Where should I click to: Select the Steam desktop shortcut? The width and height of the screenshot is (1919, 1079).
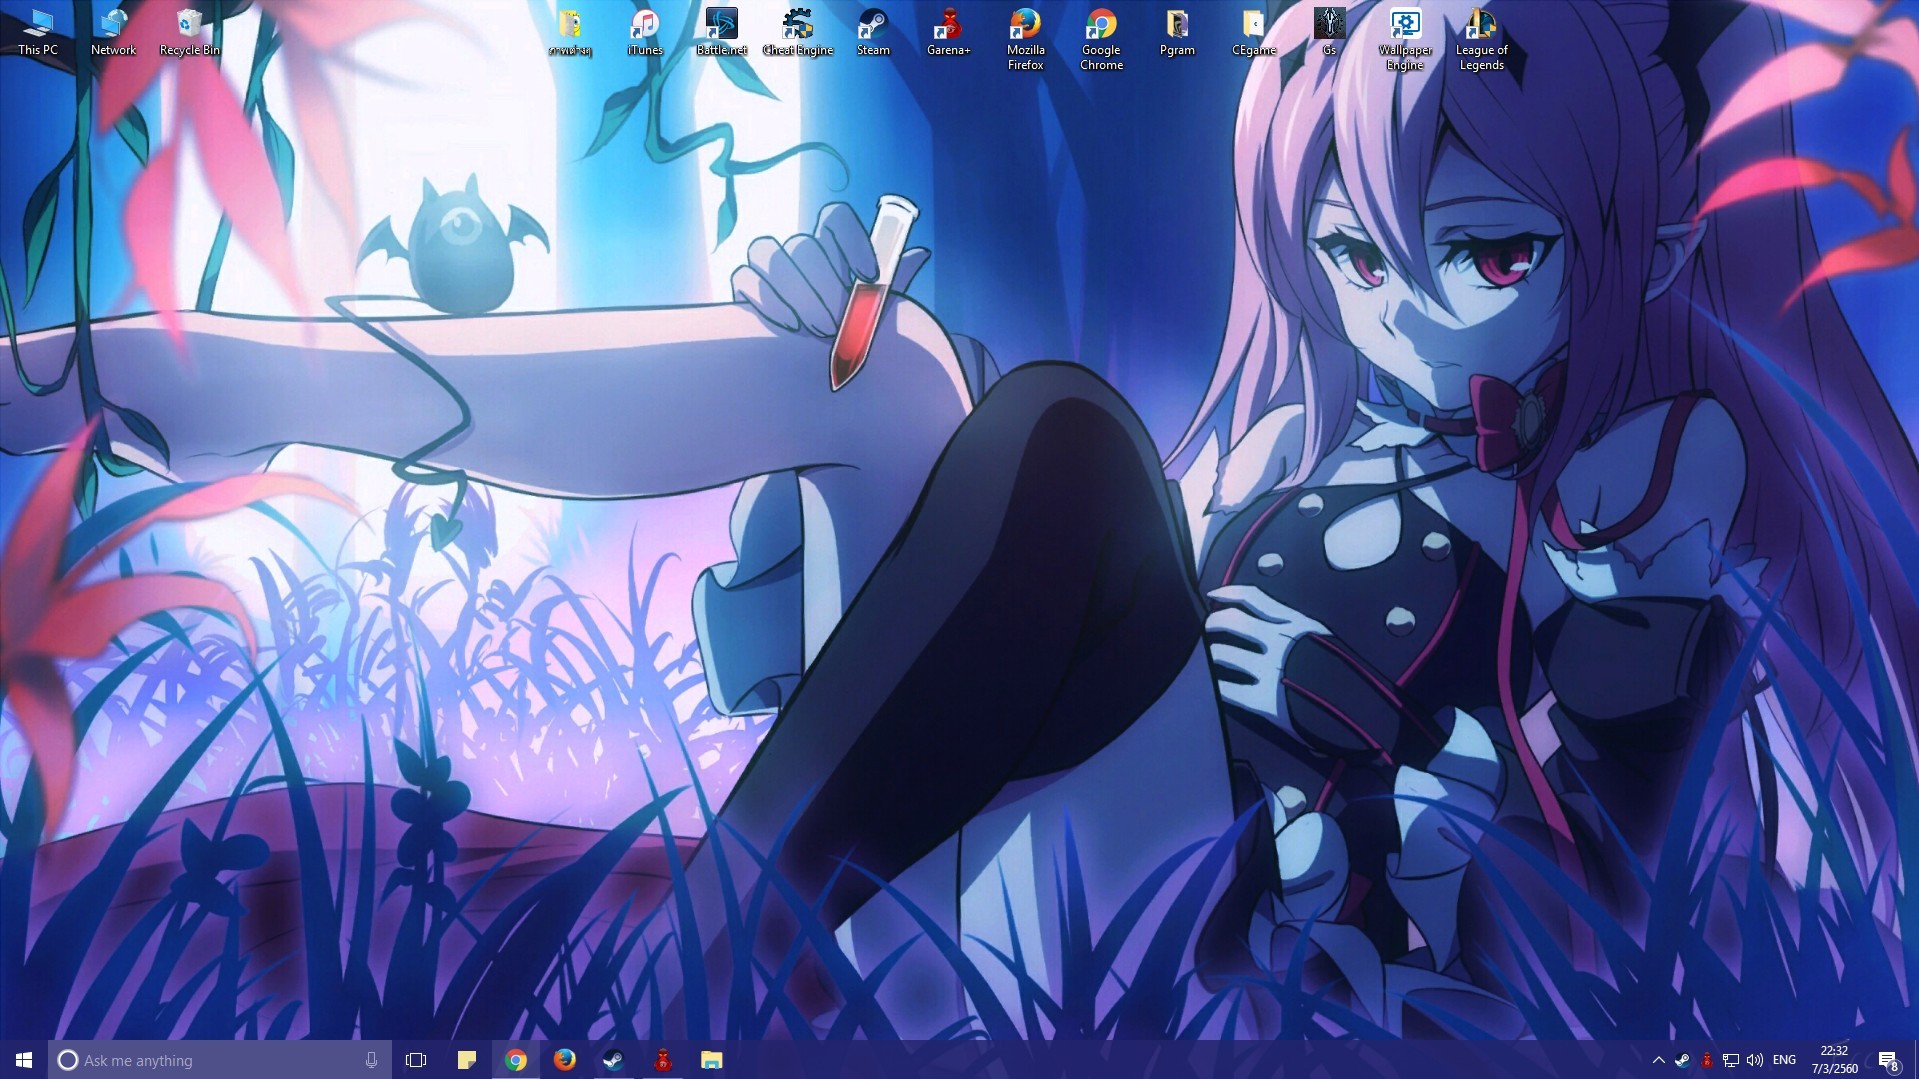click(873, 32)
